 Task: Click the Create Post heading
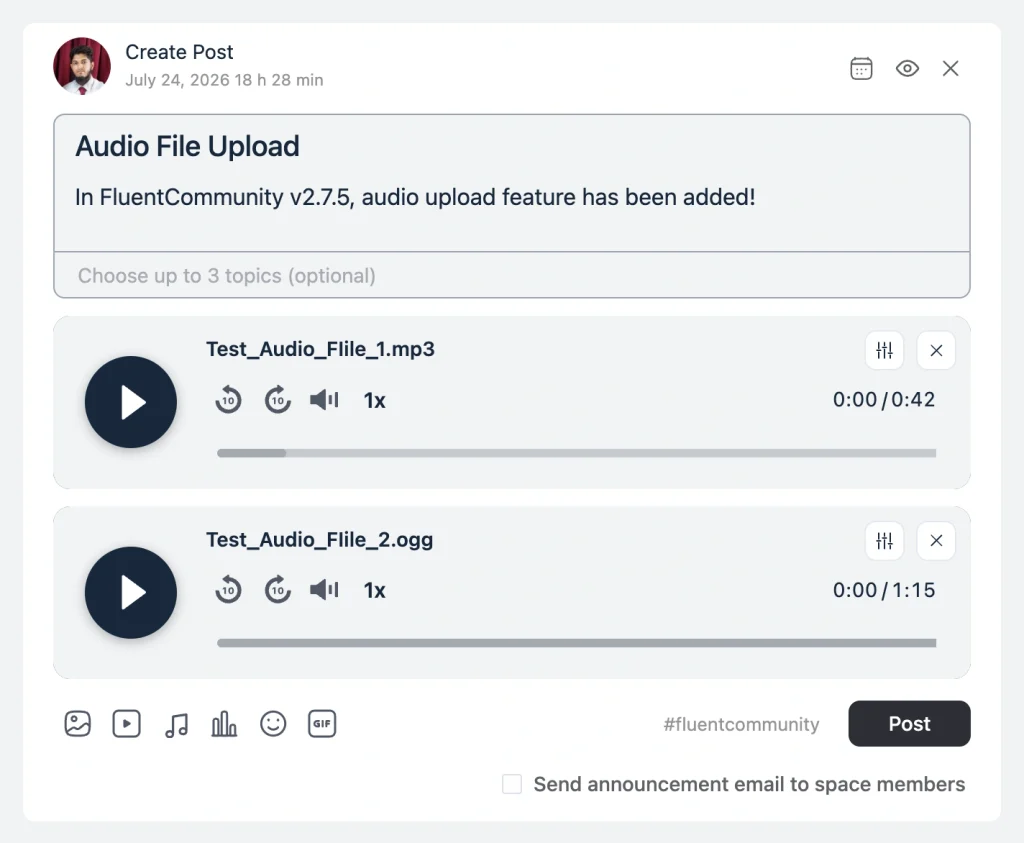pos(179,52)
